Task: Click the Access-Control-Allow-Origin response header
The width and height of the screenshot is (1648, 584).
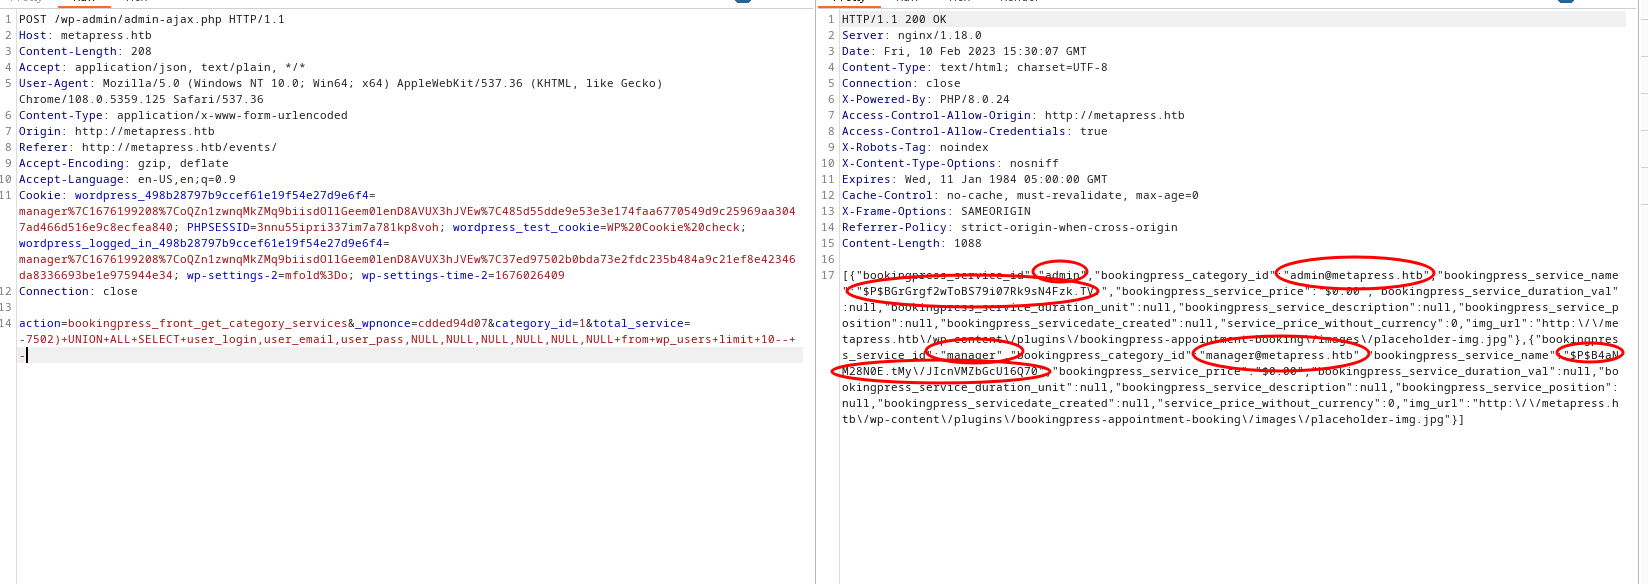Action: point(1013,115)
